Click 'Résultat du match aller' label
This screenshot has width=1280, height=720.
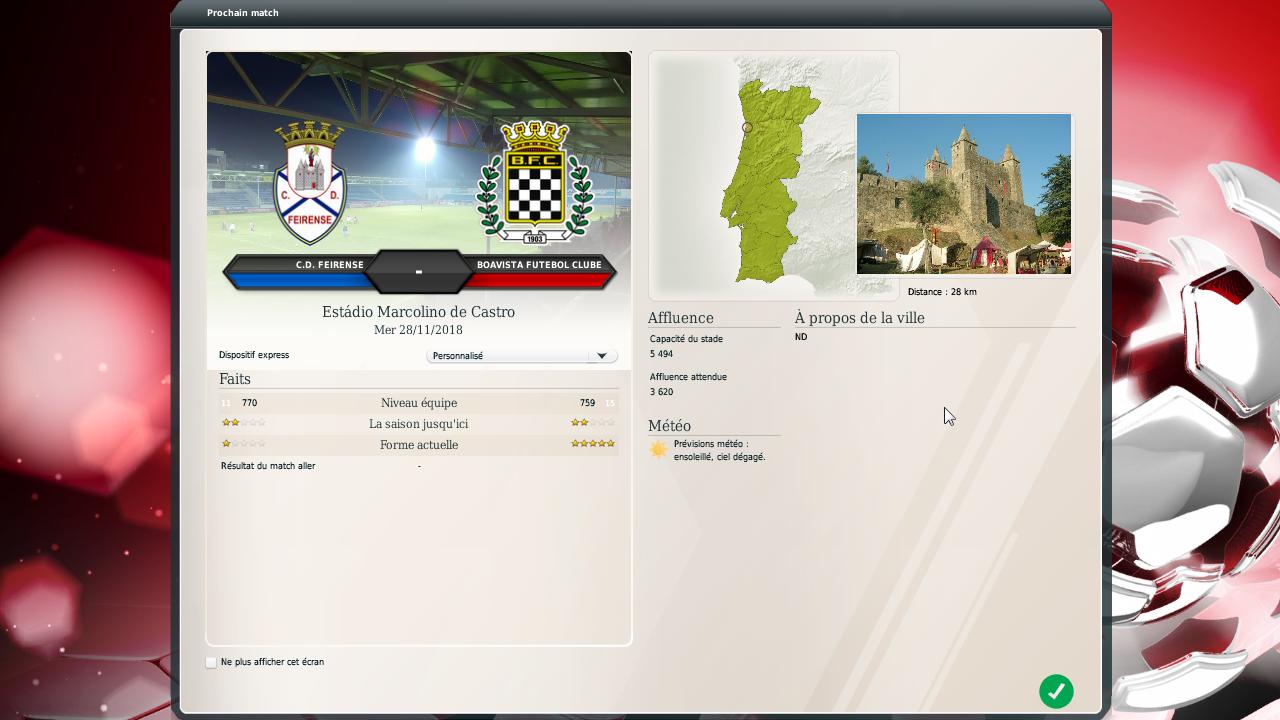(x=268, y=466)
